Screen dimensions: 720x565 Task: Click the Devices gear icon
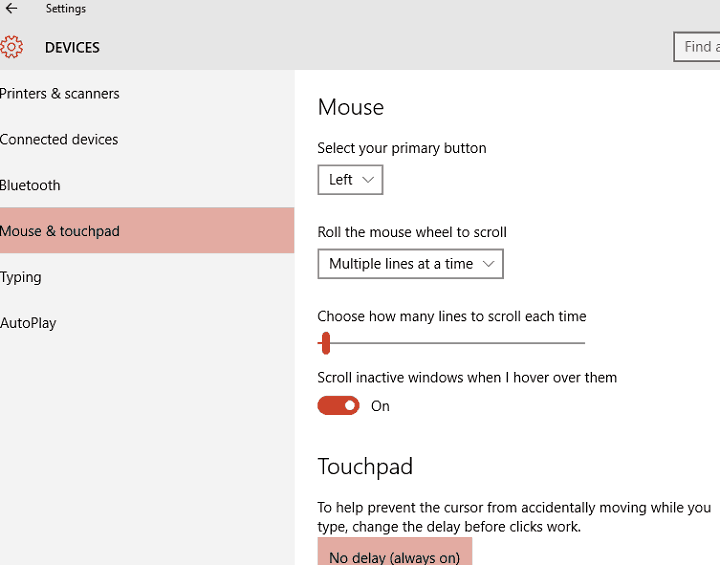pos(12,47)
